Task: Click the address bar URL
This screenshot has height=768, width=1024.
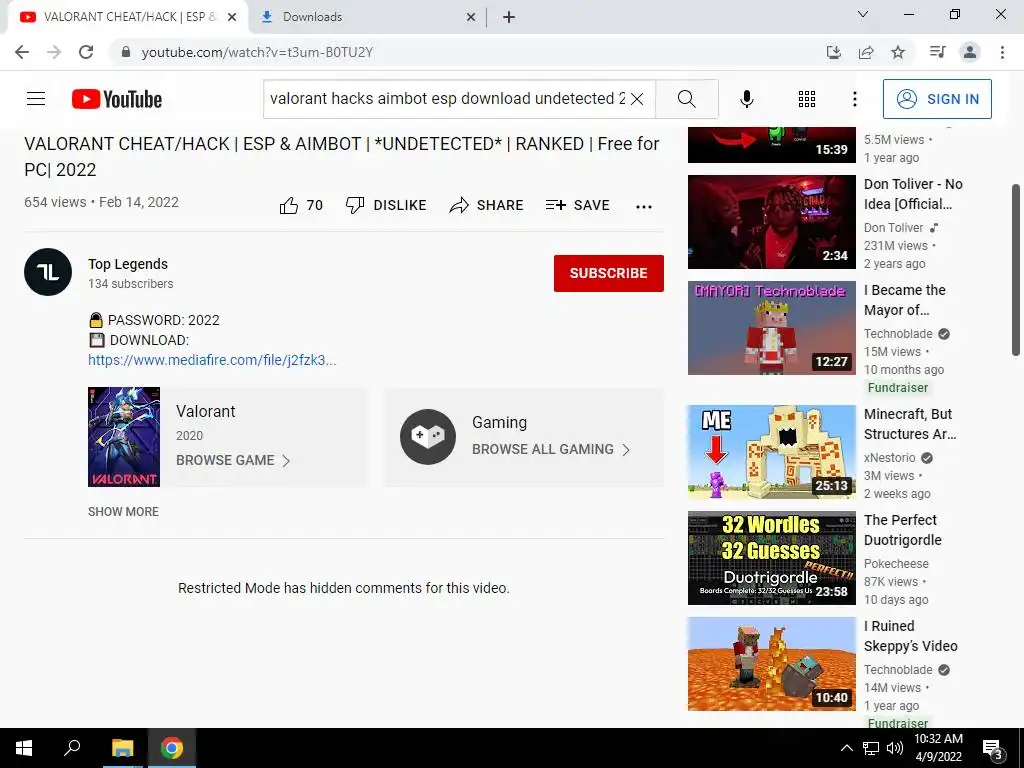Action: 257,52
